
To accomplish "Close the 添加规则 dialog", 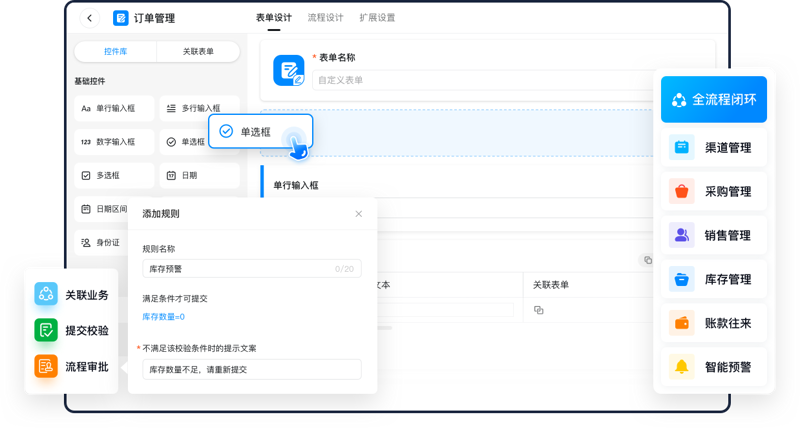I will (359, 214).
